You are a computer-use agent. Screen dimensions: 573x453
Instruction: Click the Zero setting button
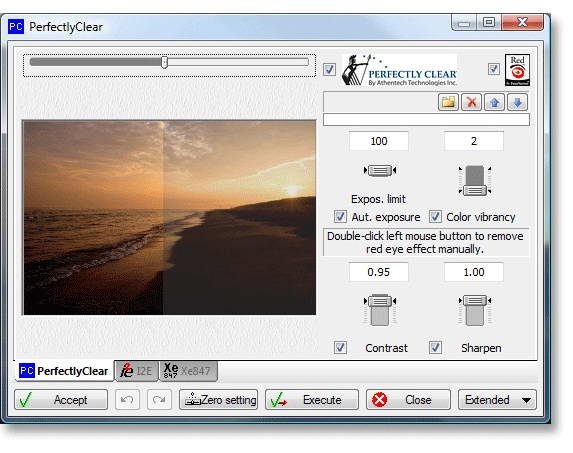[219, 400]
